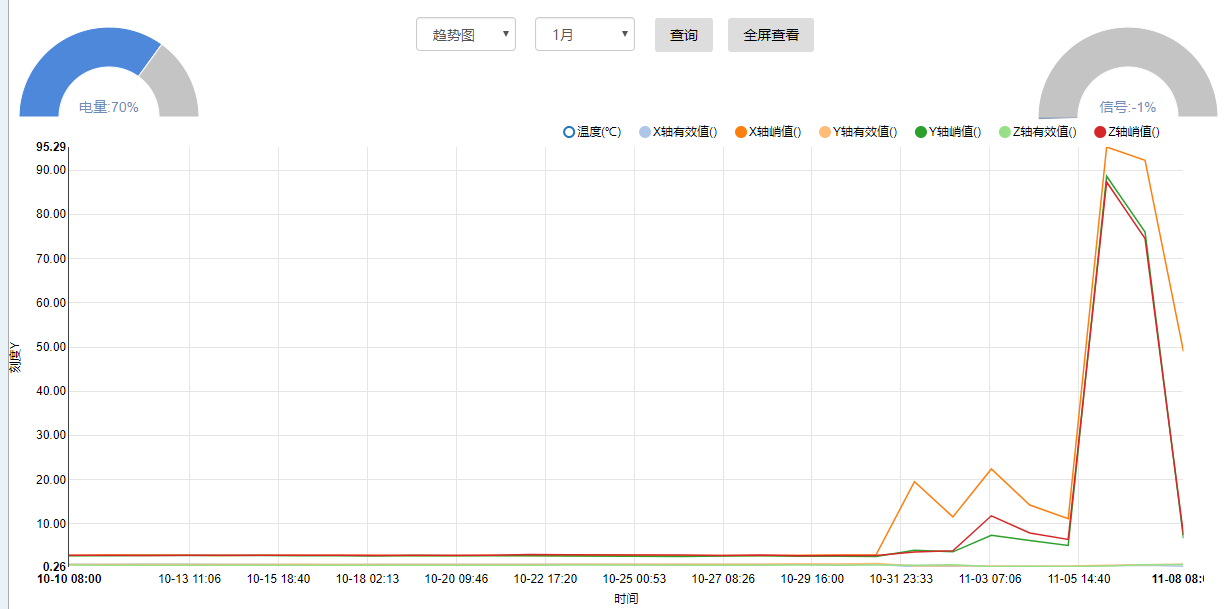
Task: Click the 60.00 Y-axis tick label
Action: coord(51,303)
